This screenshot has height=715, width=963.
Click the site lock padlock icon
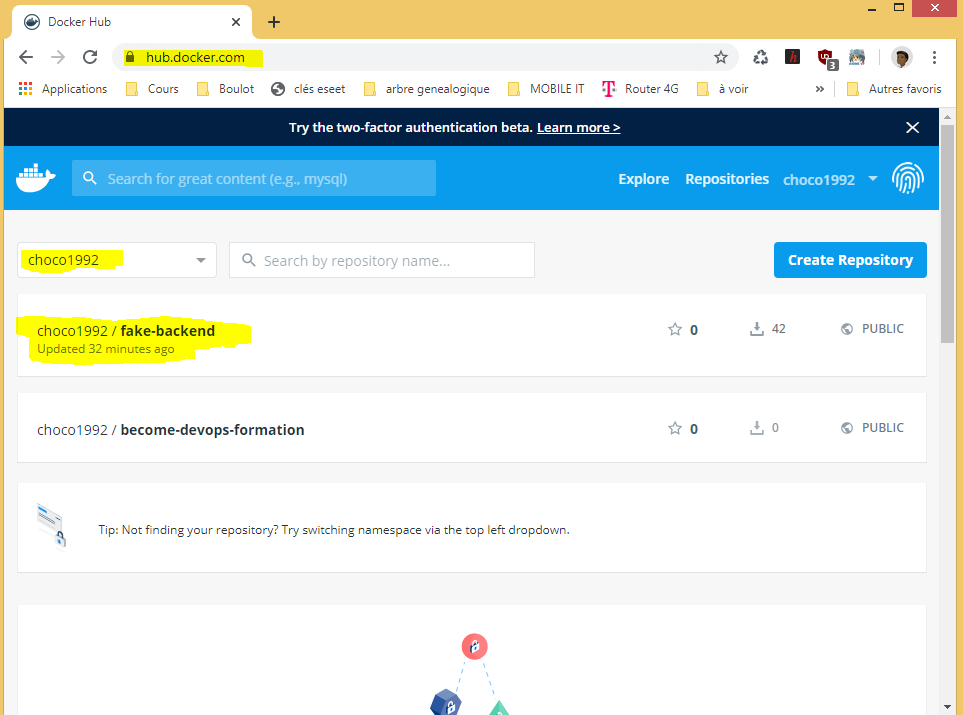pos(130,57)
